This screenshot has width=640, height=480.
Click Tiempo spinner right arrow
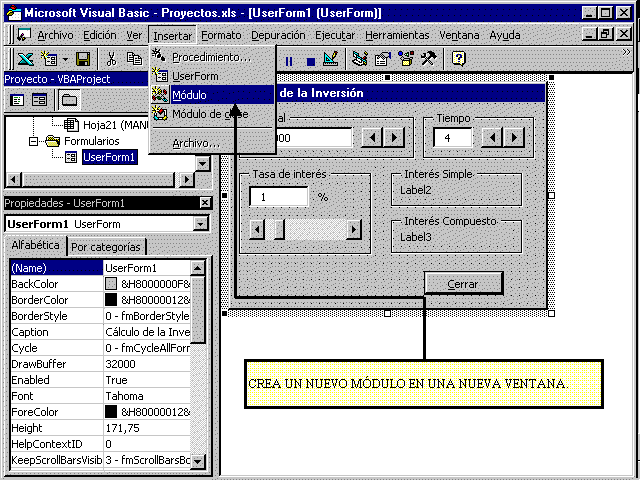[x=514, y=138]
